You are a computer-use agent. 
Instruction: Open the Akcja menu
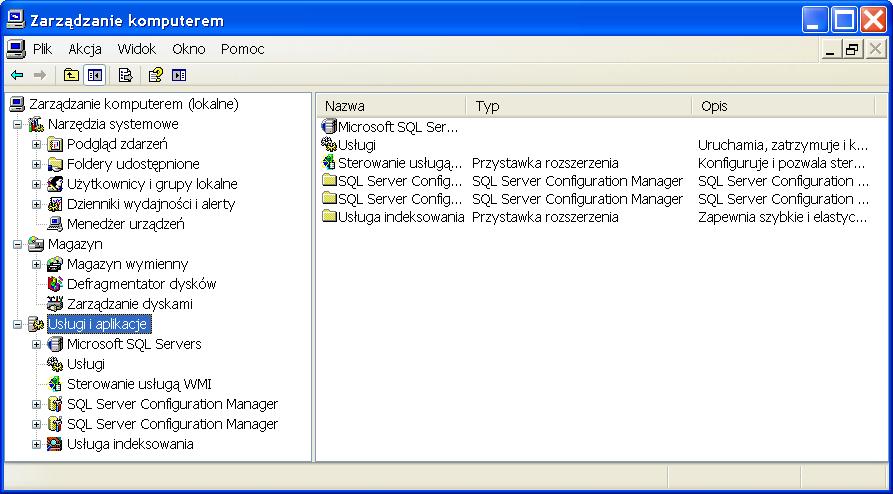85,49
